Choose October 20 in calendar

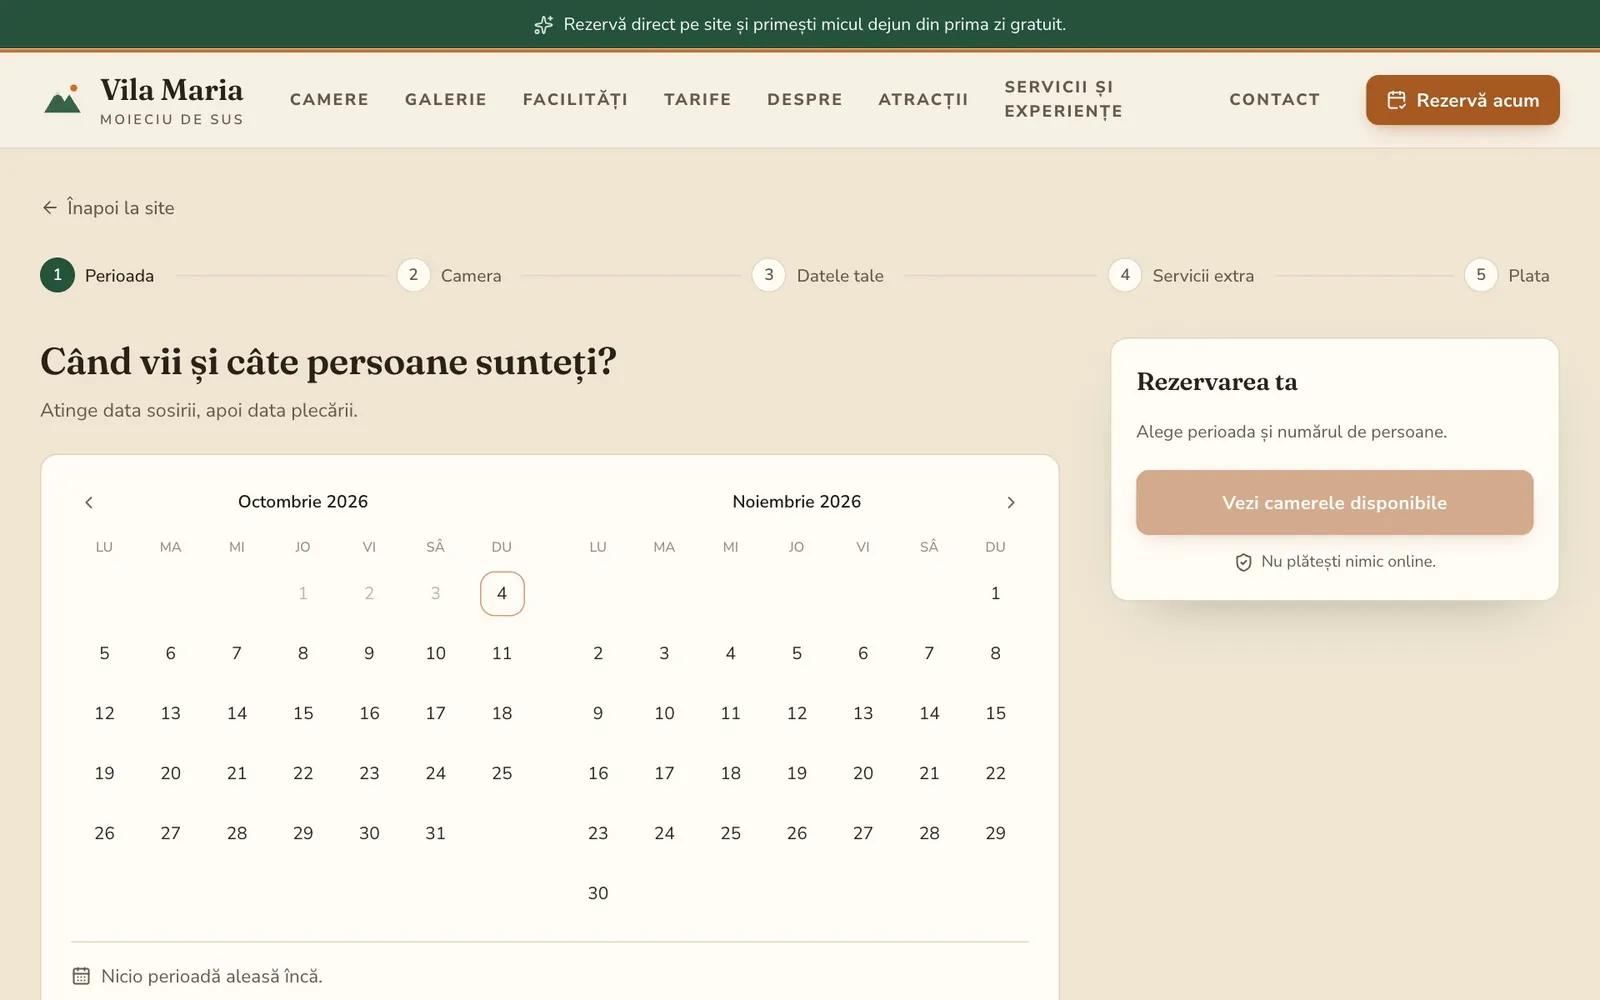(171, 773)
